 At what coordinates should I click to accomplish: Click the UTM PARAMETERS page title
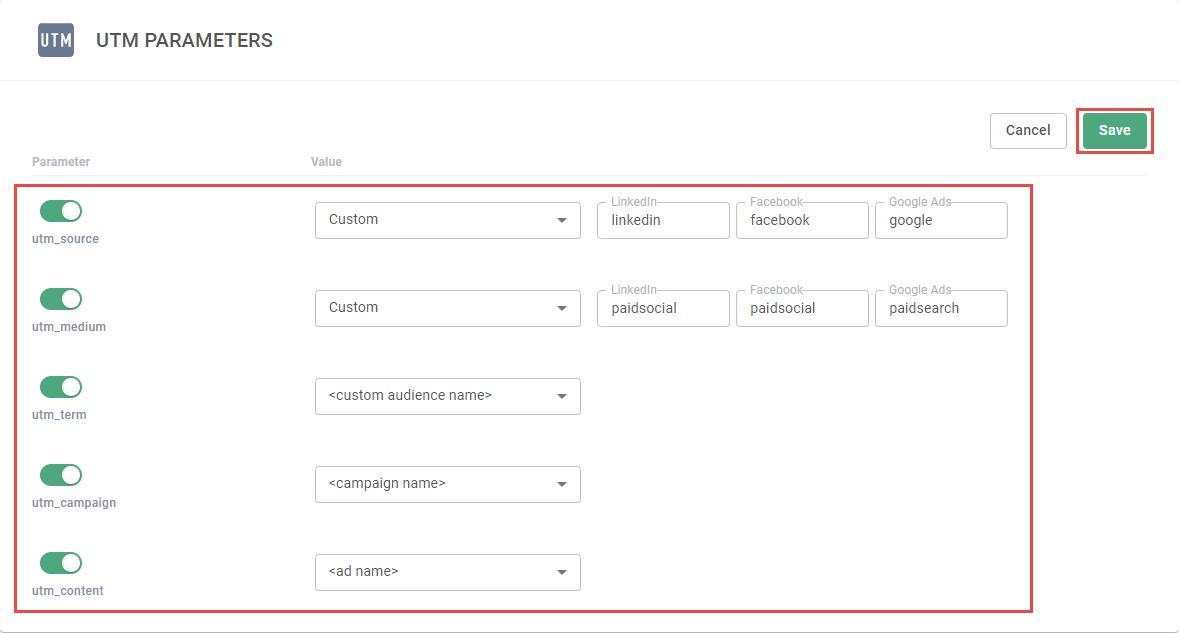(x=184, y=41)
